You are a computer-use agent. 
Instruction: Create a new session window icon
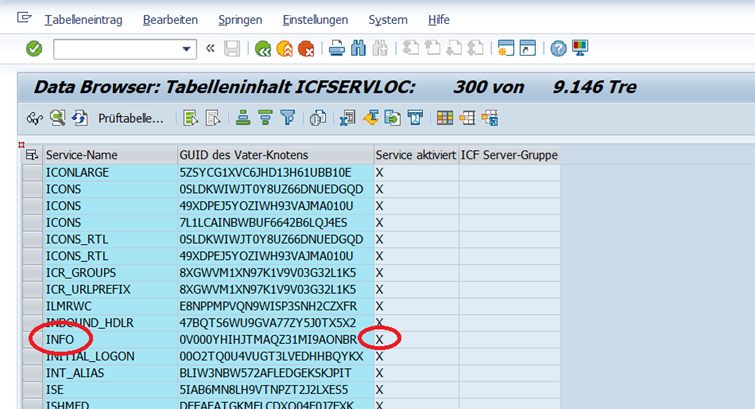pyautogui.click(x=506, y=49)
